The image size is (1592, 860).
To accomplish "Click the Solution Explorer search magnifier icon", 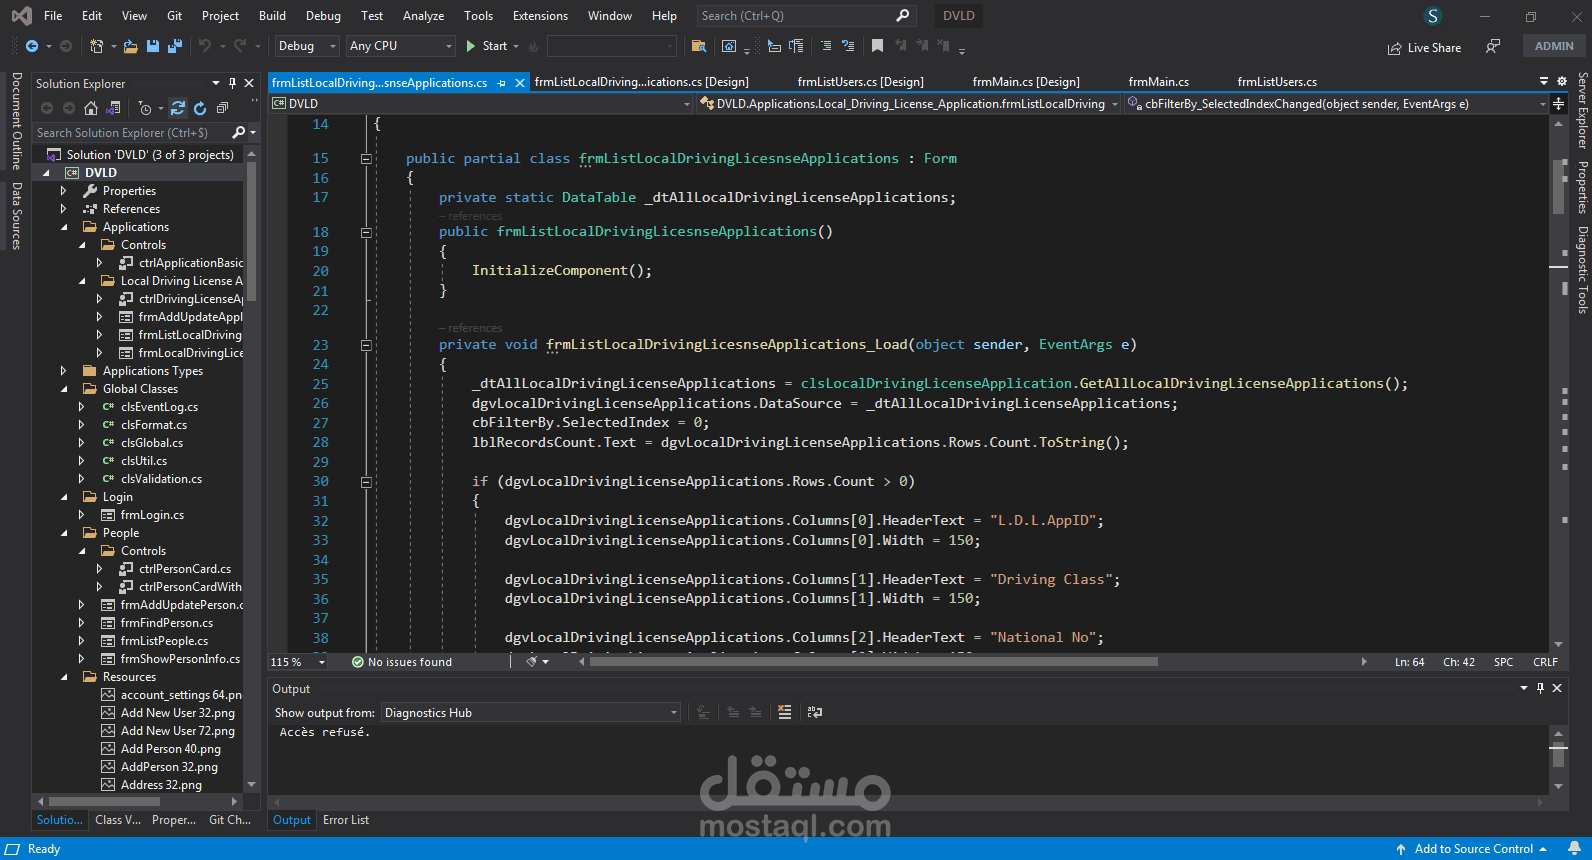I will 239,132.
